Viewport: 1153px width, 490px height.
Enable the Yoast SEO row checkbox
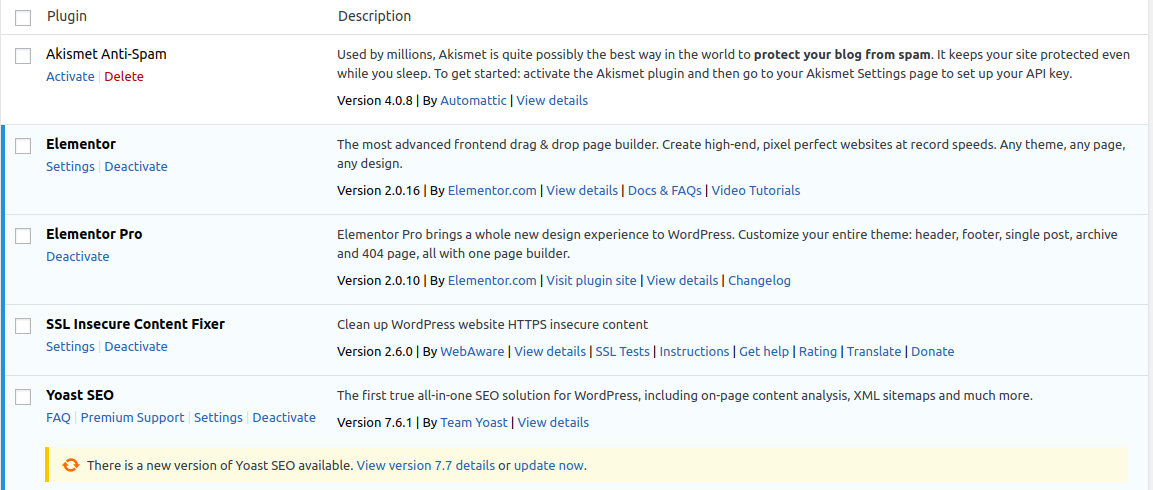coord(23,397)
